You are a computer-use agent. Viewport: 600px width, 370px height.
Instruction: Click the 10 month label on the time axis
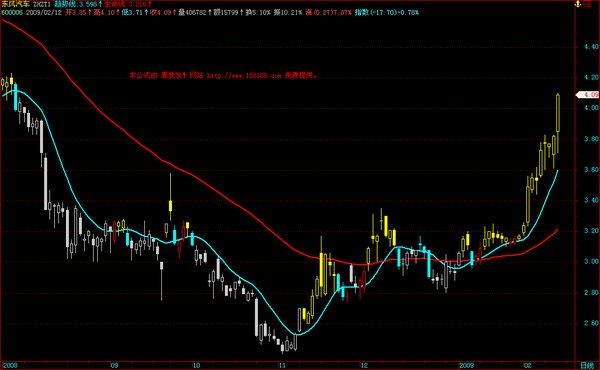196,365
